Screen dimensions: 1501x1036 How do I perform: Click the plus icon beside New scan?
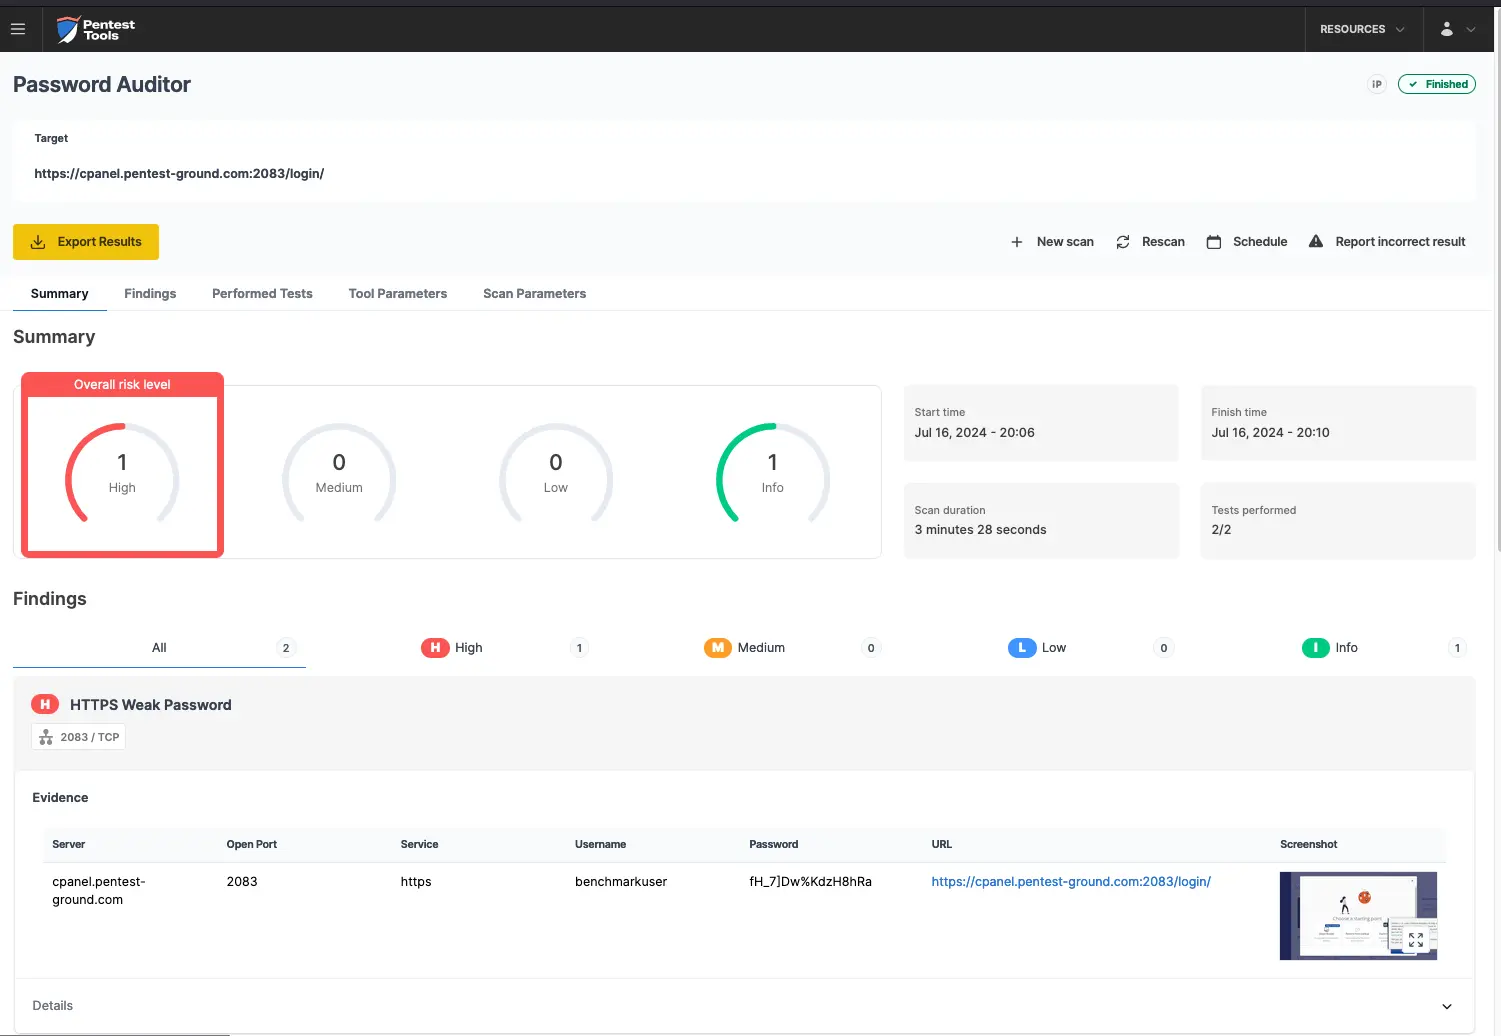pyautogui.click(x=1017, y=242)
